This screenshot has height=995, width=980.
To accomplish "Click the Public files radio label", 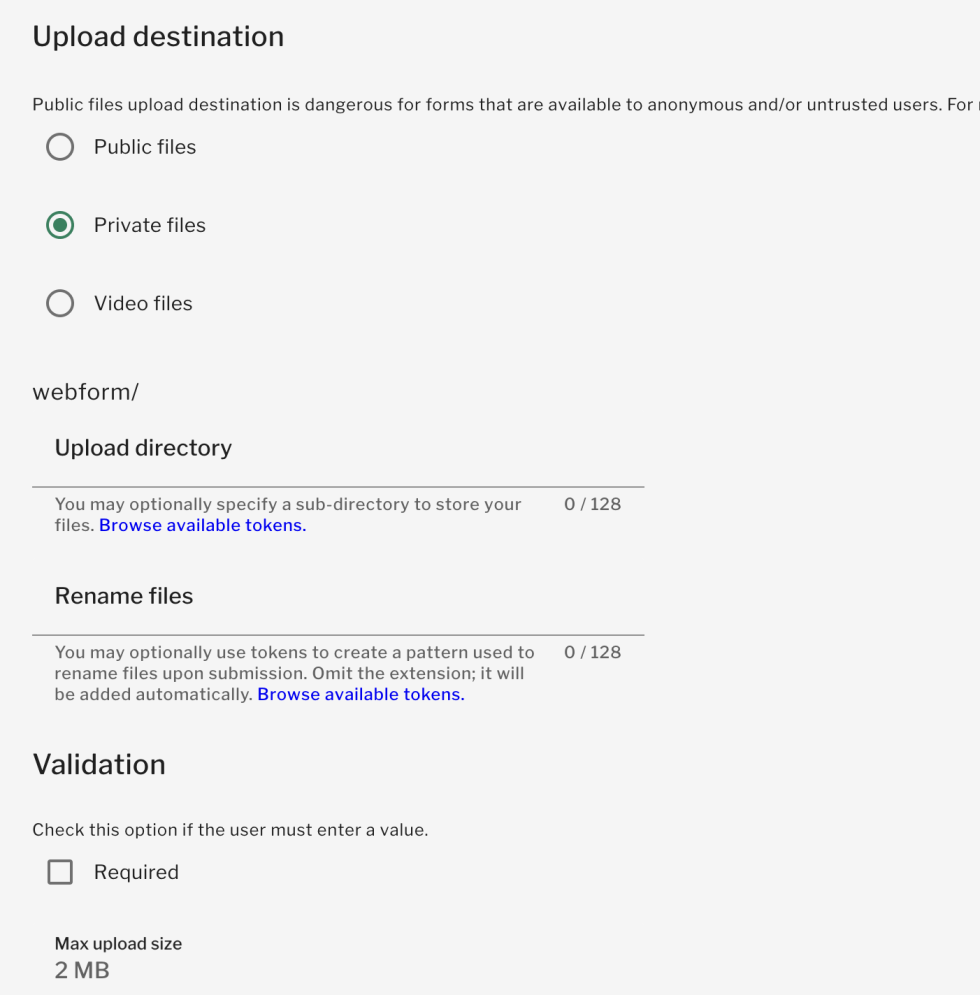I will pyautogui.click(x=144, y=146).
